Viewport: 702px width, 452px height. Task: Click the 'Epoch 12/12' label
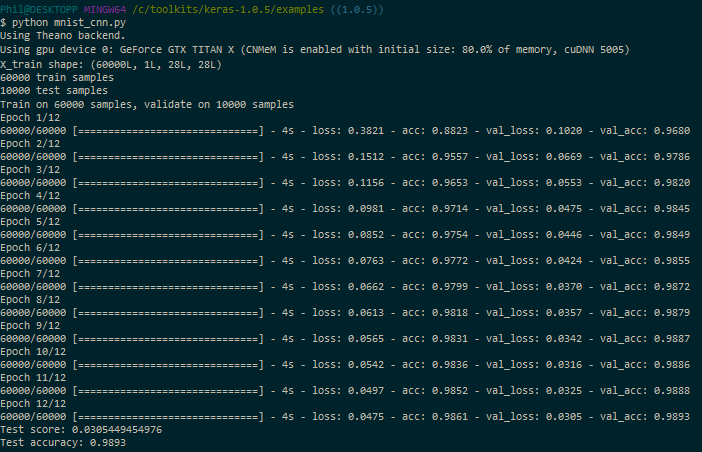tap(33, 404)
